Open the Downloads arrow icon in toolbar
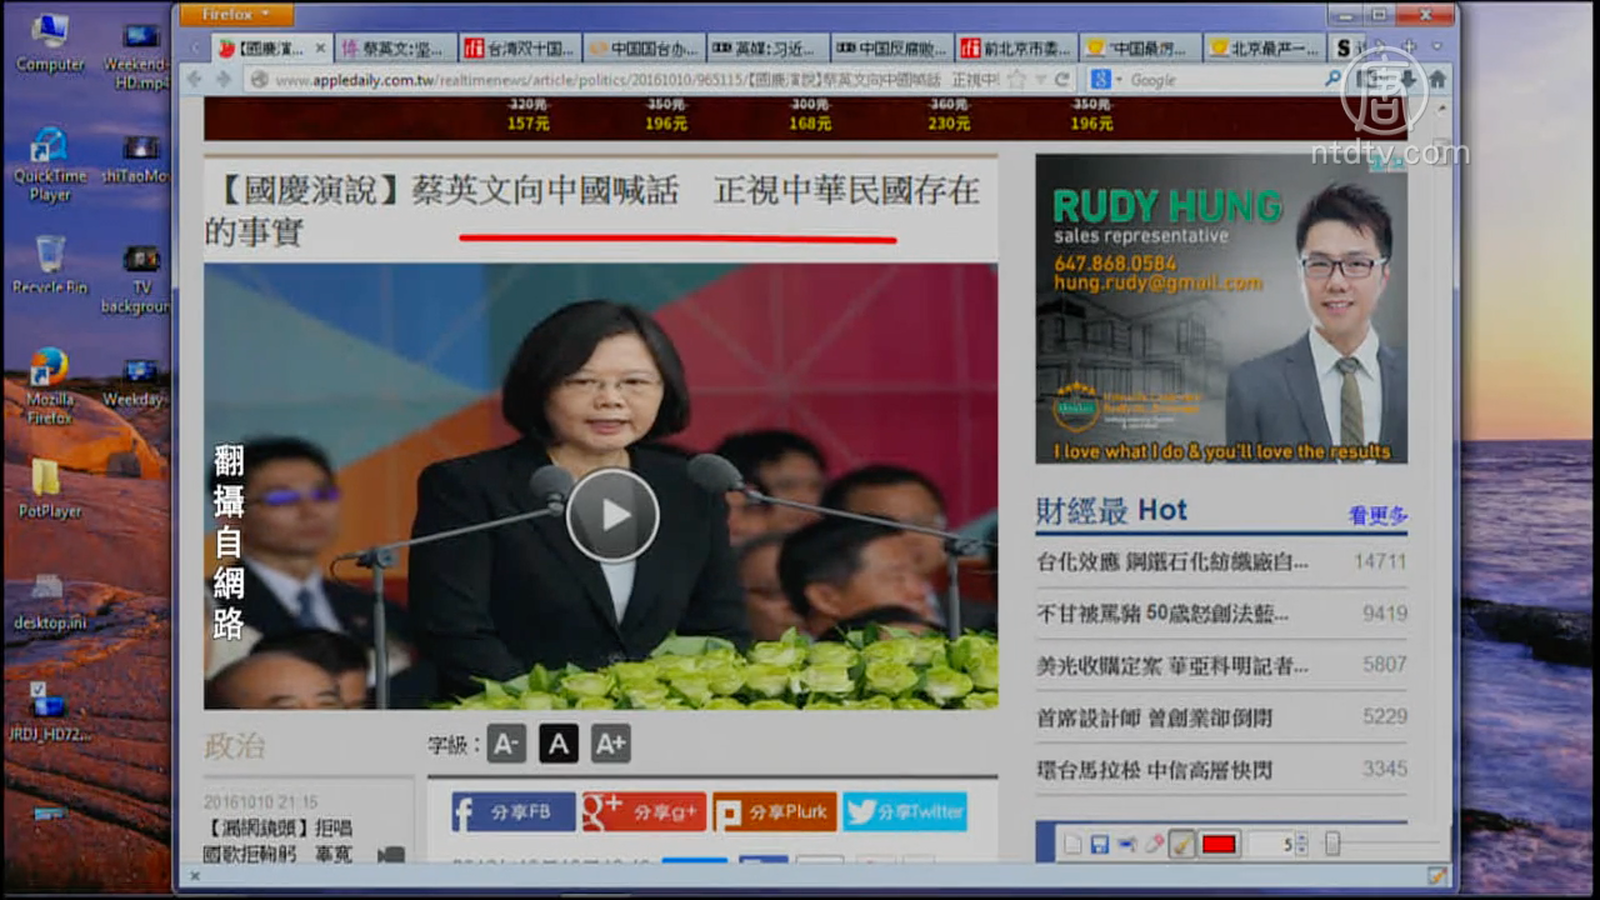This screenshot has width=1600, height=900. [1408, 79]
